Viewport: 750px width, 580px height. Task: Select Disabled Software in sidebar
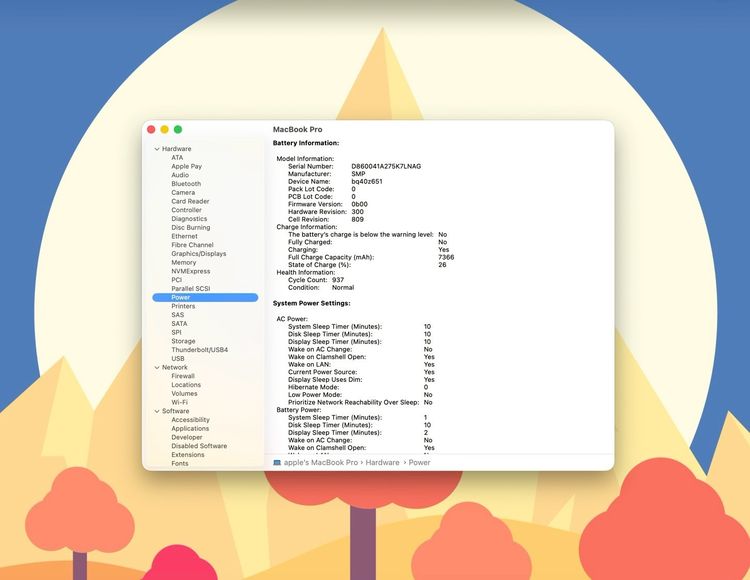(198, 446)
